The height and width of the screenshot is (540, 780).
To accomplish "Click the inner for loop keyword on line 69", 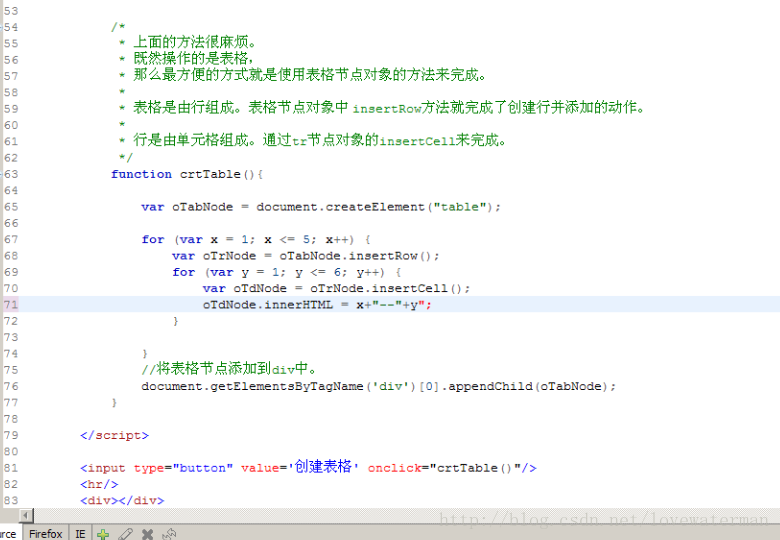I will click(184, 272).
